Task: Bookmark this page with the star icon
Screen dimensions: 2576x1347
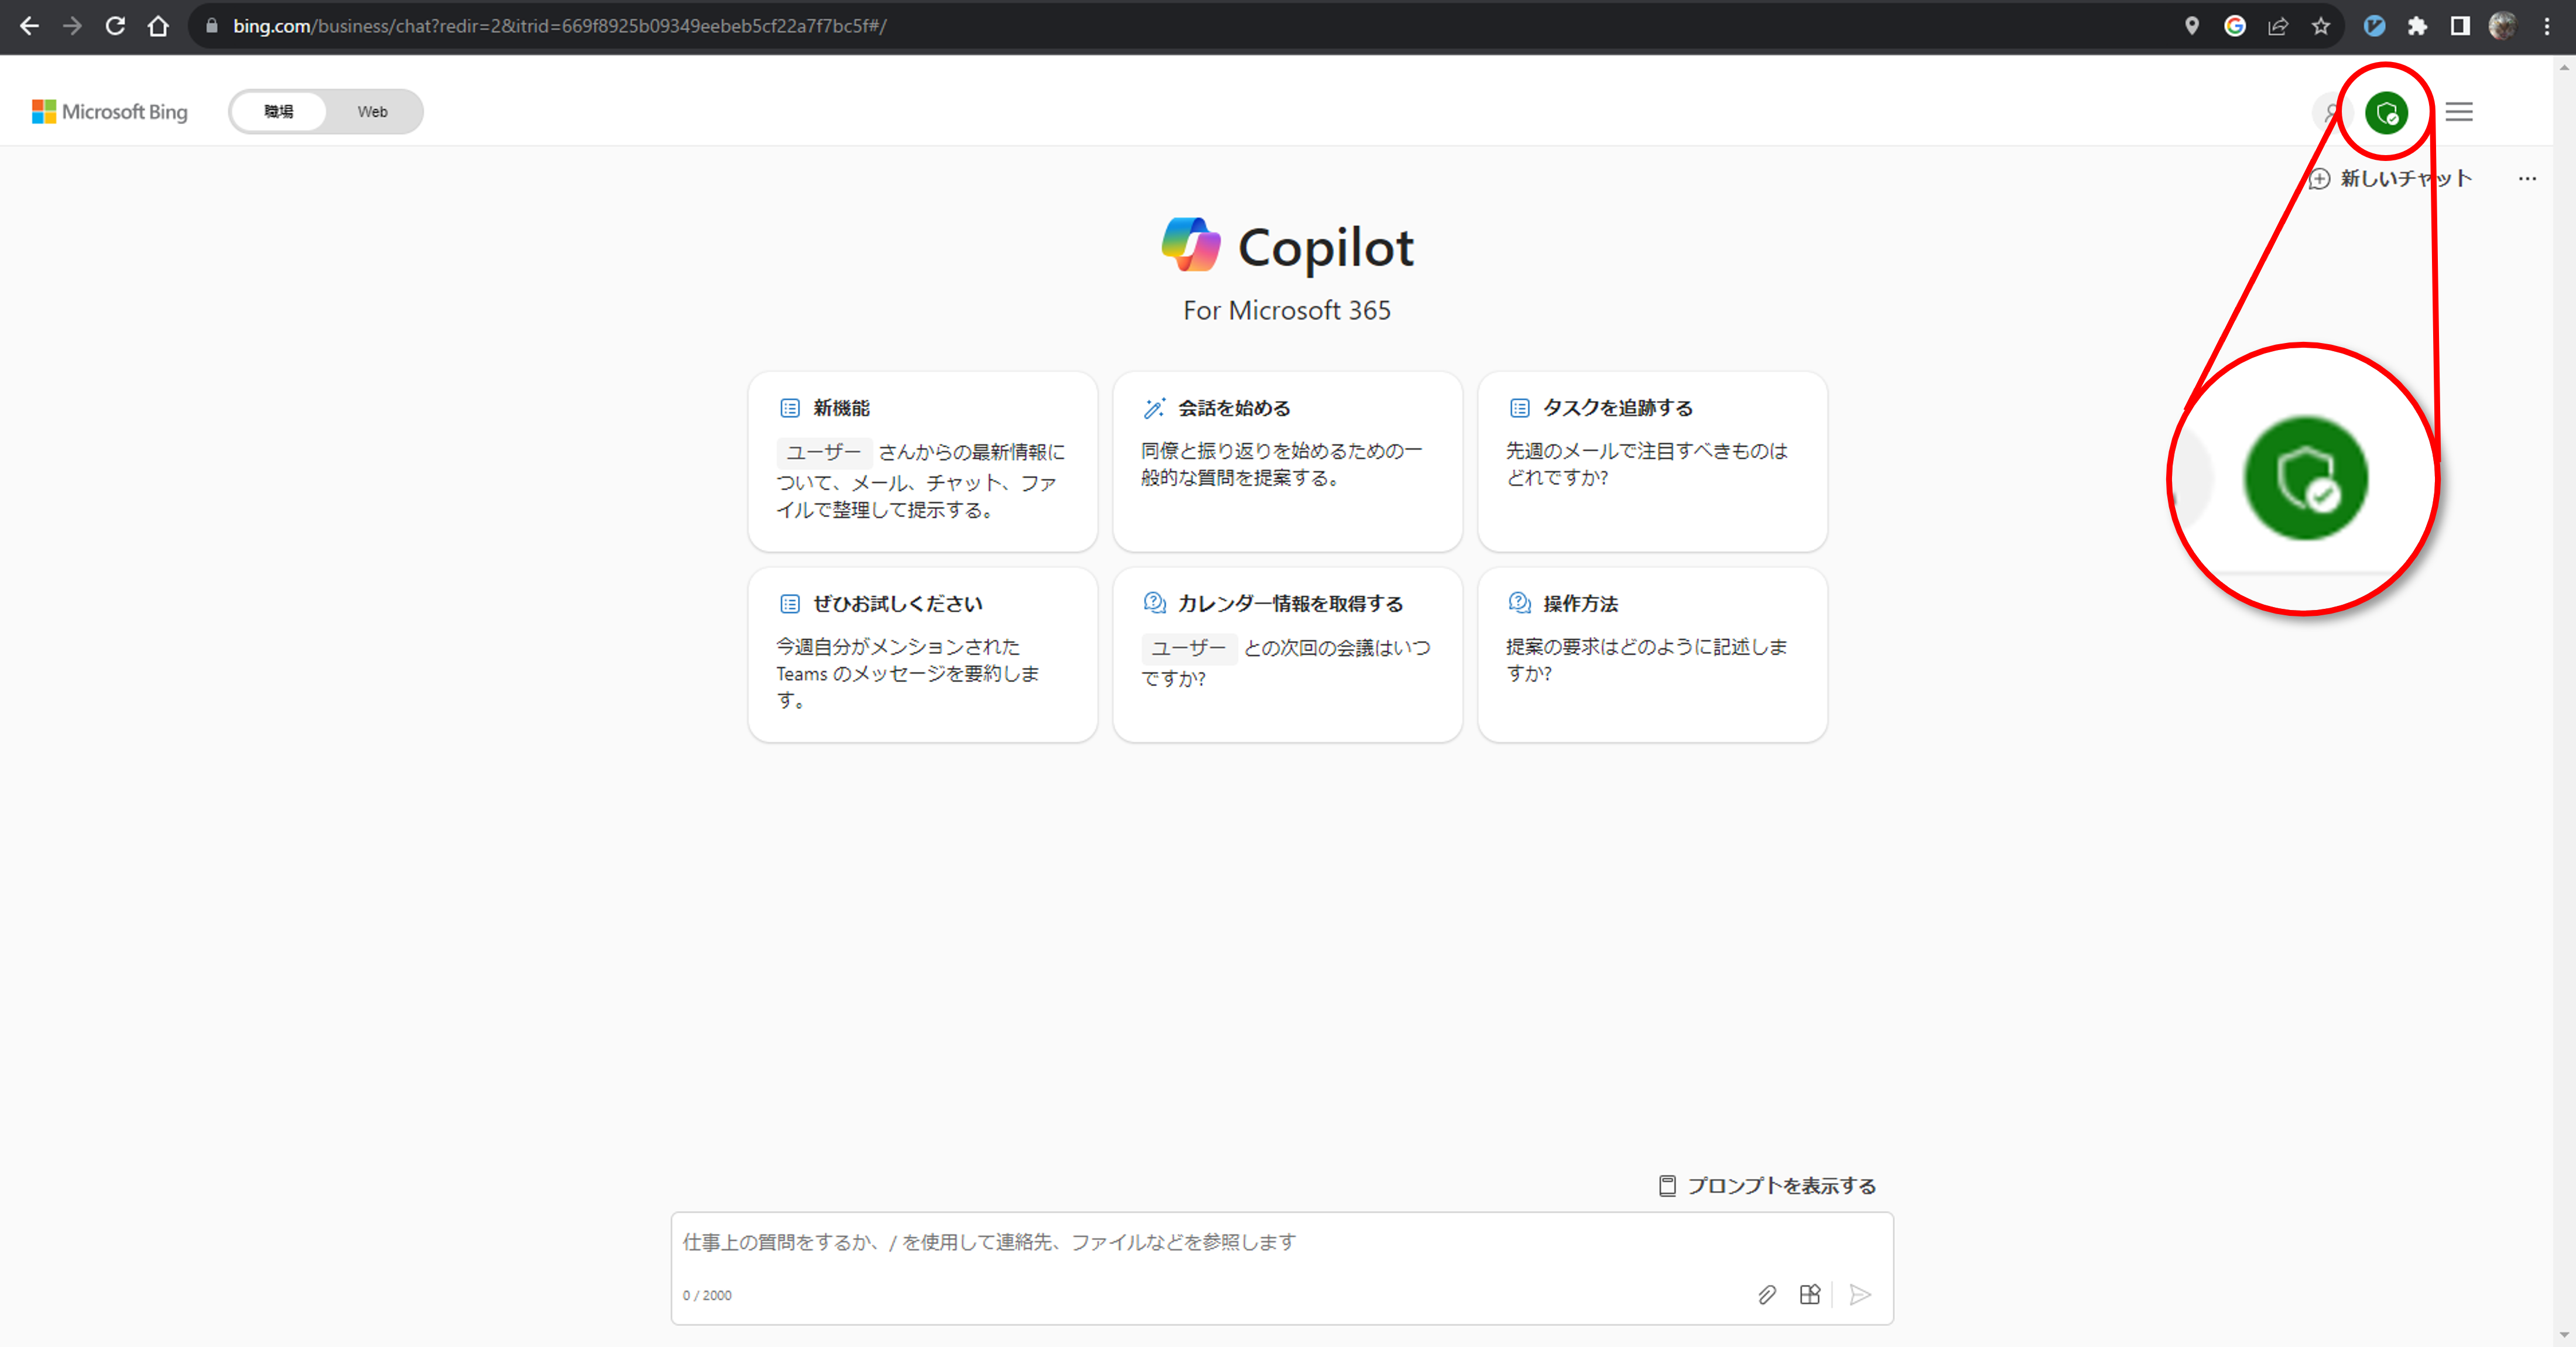Action: click(x=2321, y=26)
